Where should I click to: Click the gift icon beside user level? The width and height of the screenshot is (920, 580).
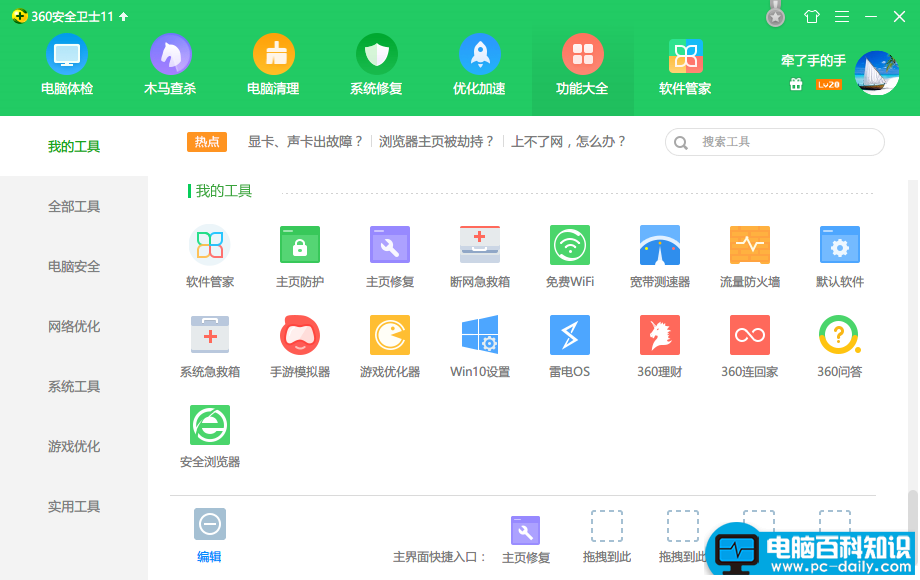(x=796, y=84)
